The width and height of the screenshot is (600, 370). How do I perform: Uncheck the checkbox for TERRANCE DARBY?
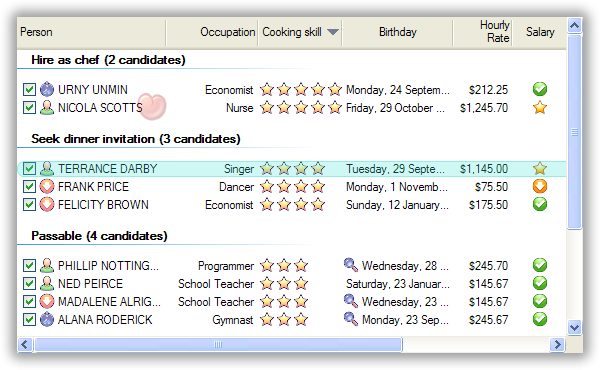point(29,168)
